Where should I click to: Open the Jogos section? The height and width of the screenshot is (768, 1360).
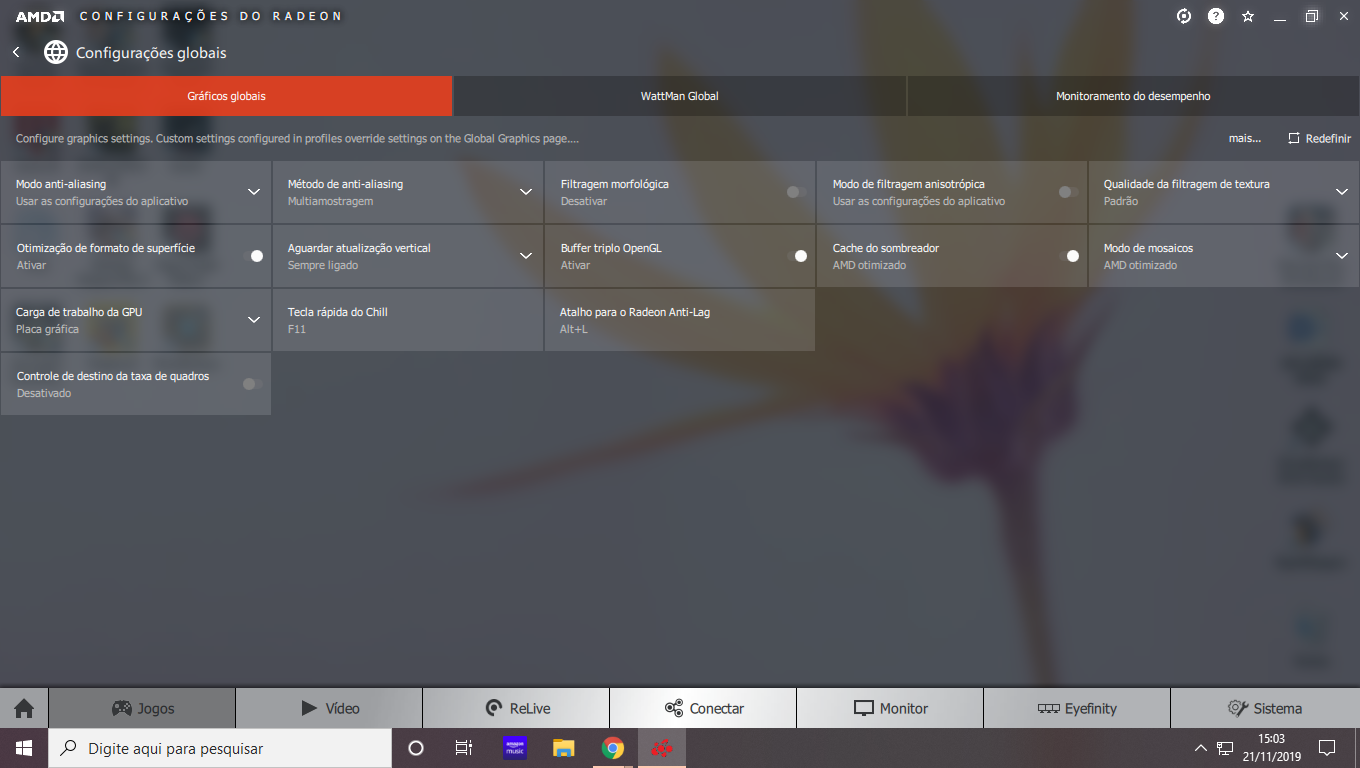[142, 708]
